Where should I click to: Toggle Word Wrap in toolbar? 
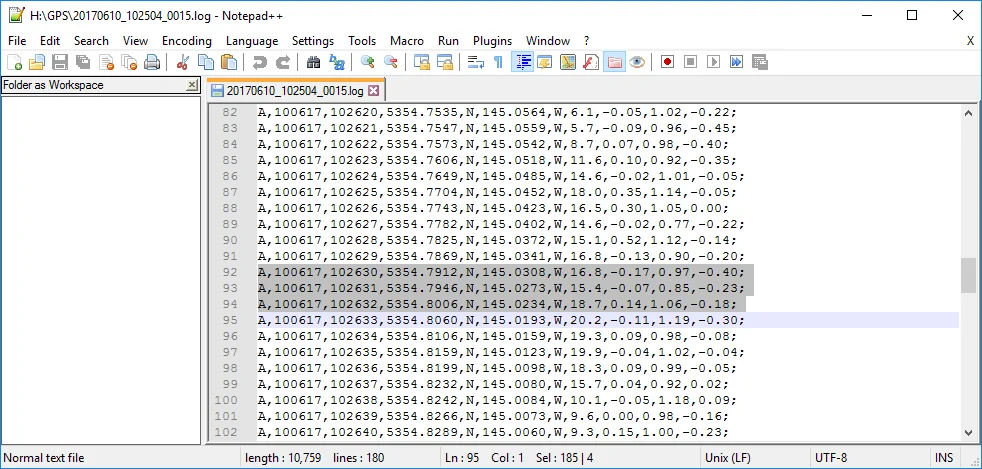tap(476, 62)
